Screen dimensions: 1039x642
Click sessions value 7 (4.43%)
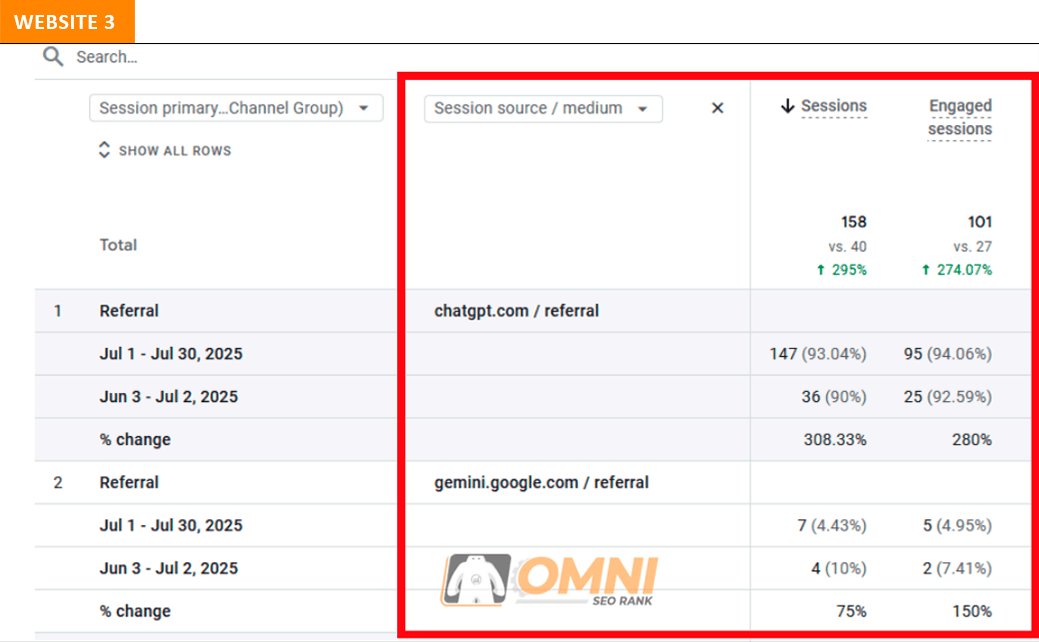pos(832,525)
